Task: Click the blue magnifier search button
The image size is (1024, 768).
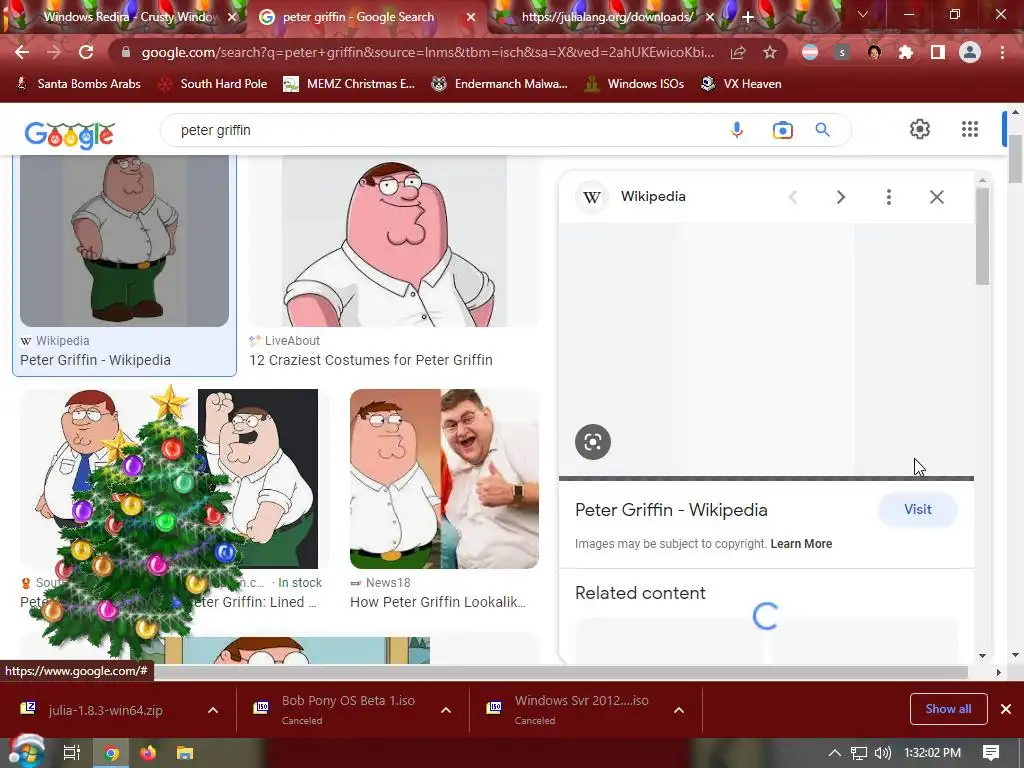Action: pyautogui.click(x=822, y=130)
